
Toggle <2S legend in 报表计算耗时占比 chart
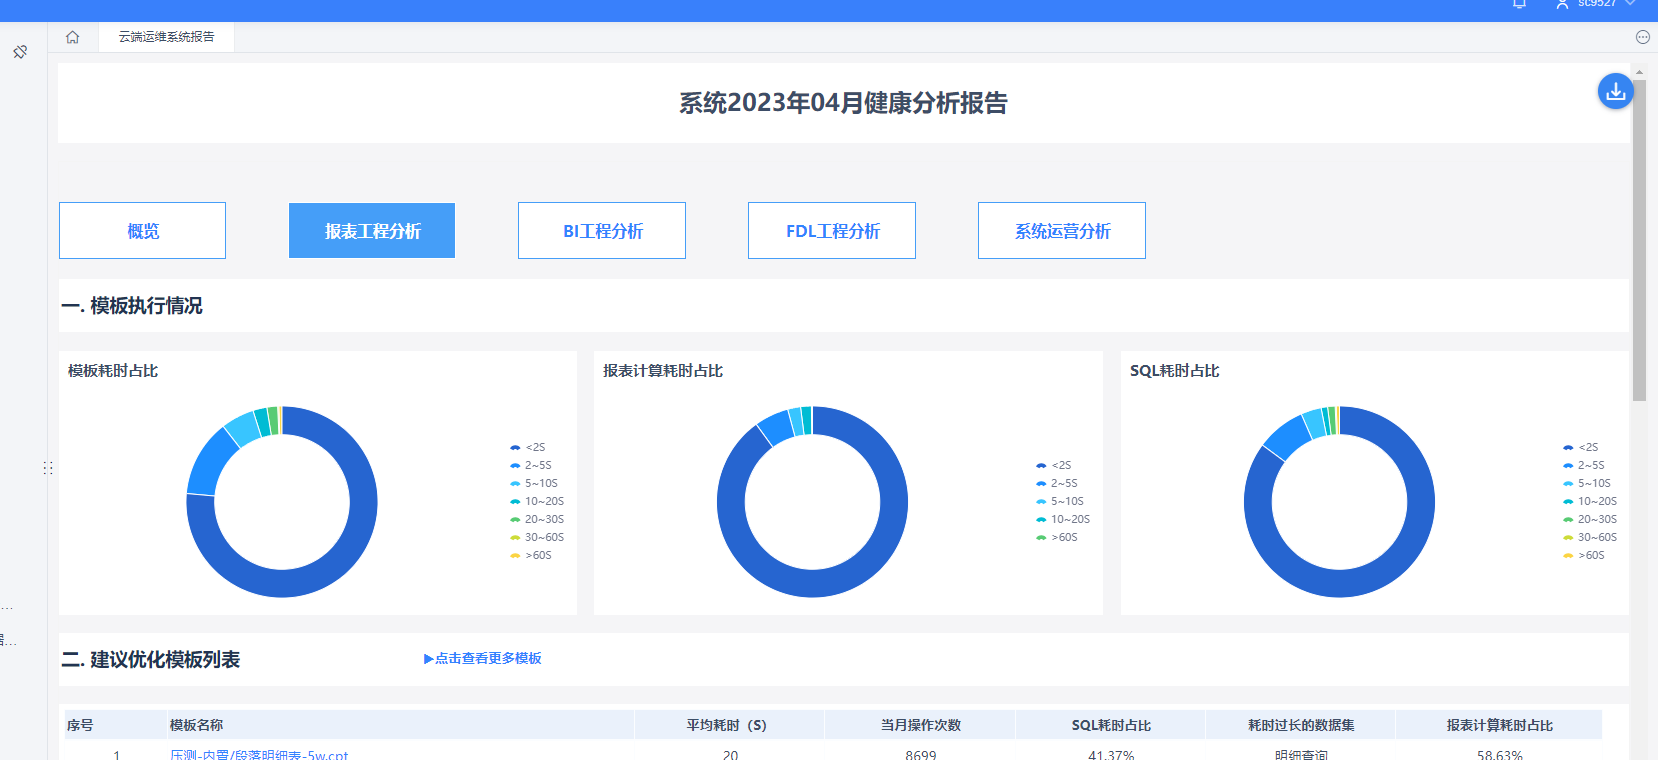coord(1054,465)
